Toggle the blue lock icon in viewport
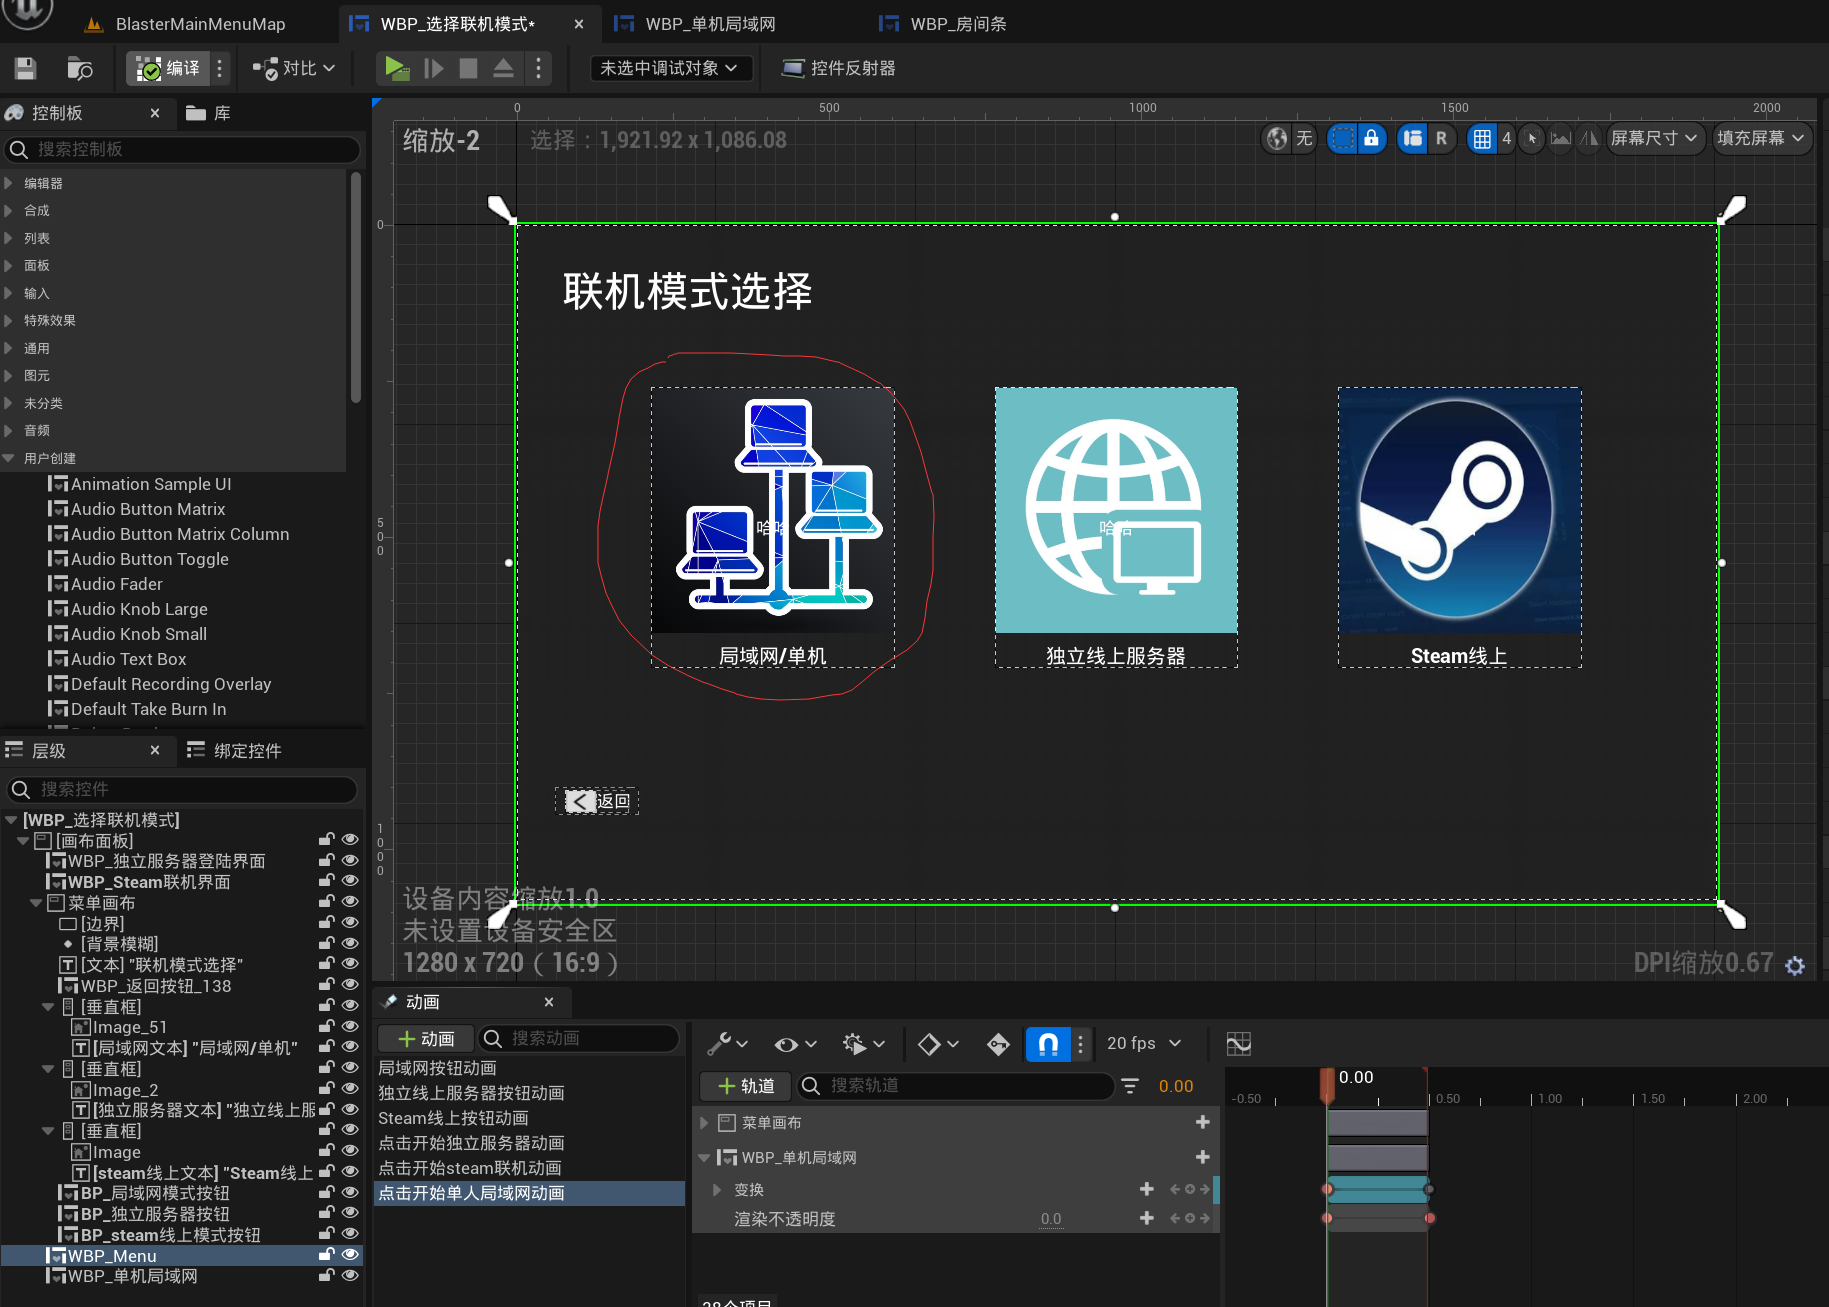 click(x=1371, y=138)
